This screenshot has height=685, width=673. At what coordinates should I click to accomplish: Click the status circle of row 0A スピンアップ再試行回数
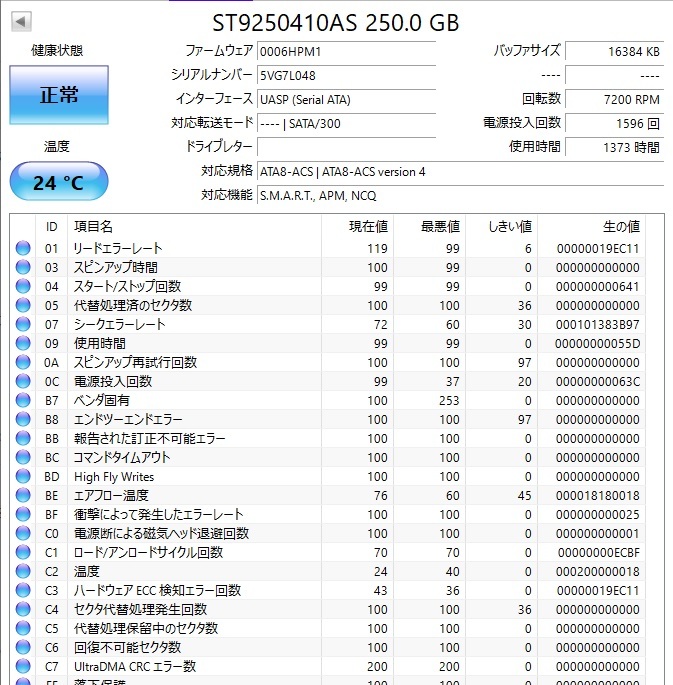point(23,362)
